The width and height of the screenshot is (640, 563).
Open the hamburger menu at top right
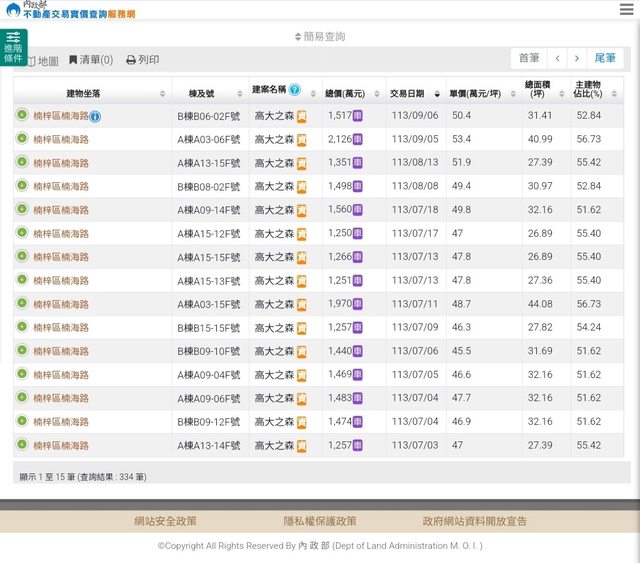tap(626, 9)
